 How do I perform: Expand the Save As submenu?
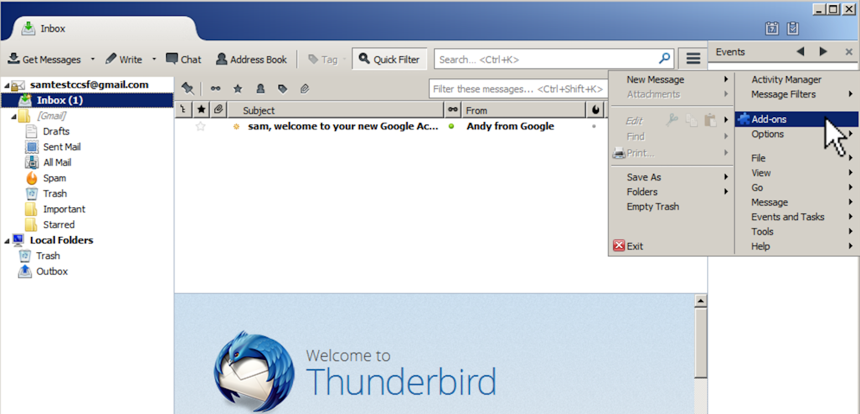tap(671, 177)
